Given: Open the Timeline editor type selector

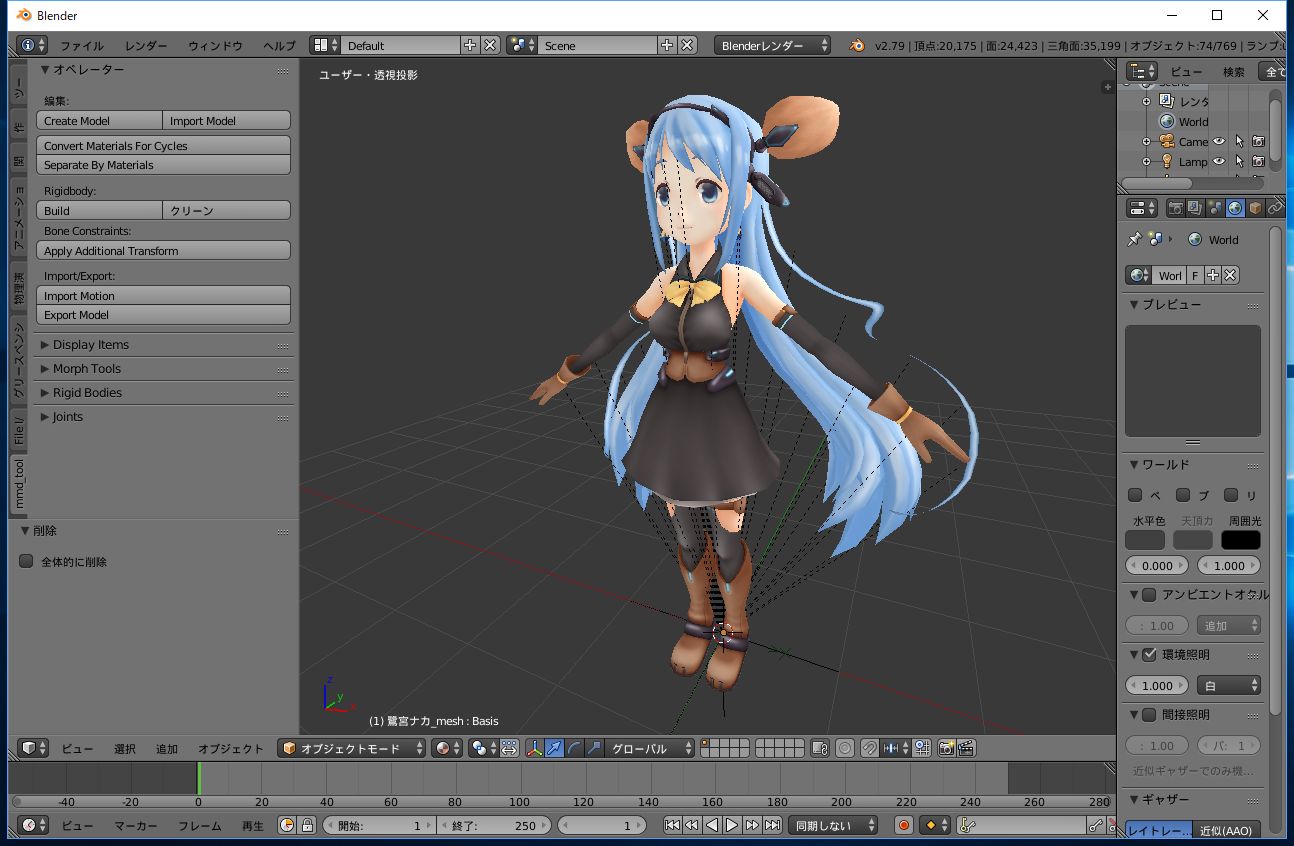Looking at the screenshot, I should 33,825.
